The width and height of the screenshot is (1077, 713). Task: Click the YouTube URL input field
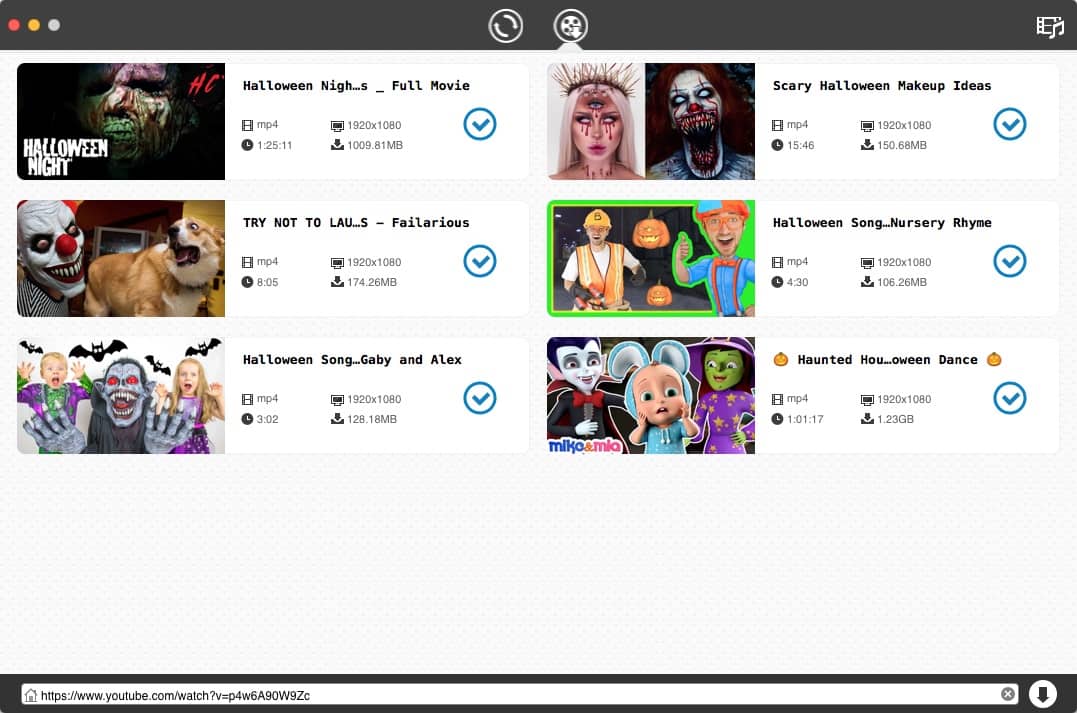point(520,694)
